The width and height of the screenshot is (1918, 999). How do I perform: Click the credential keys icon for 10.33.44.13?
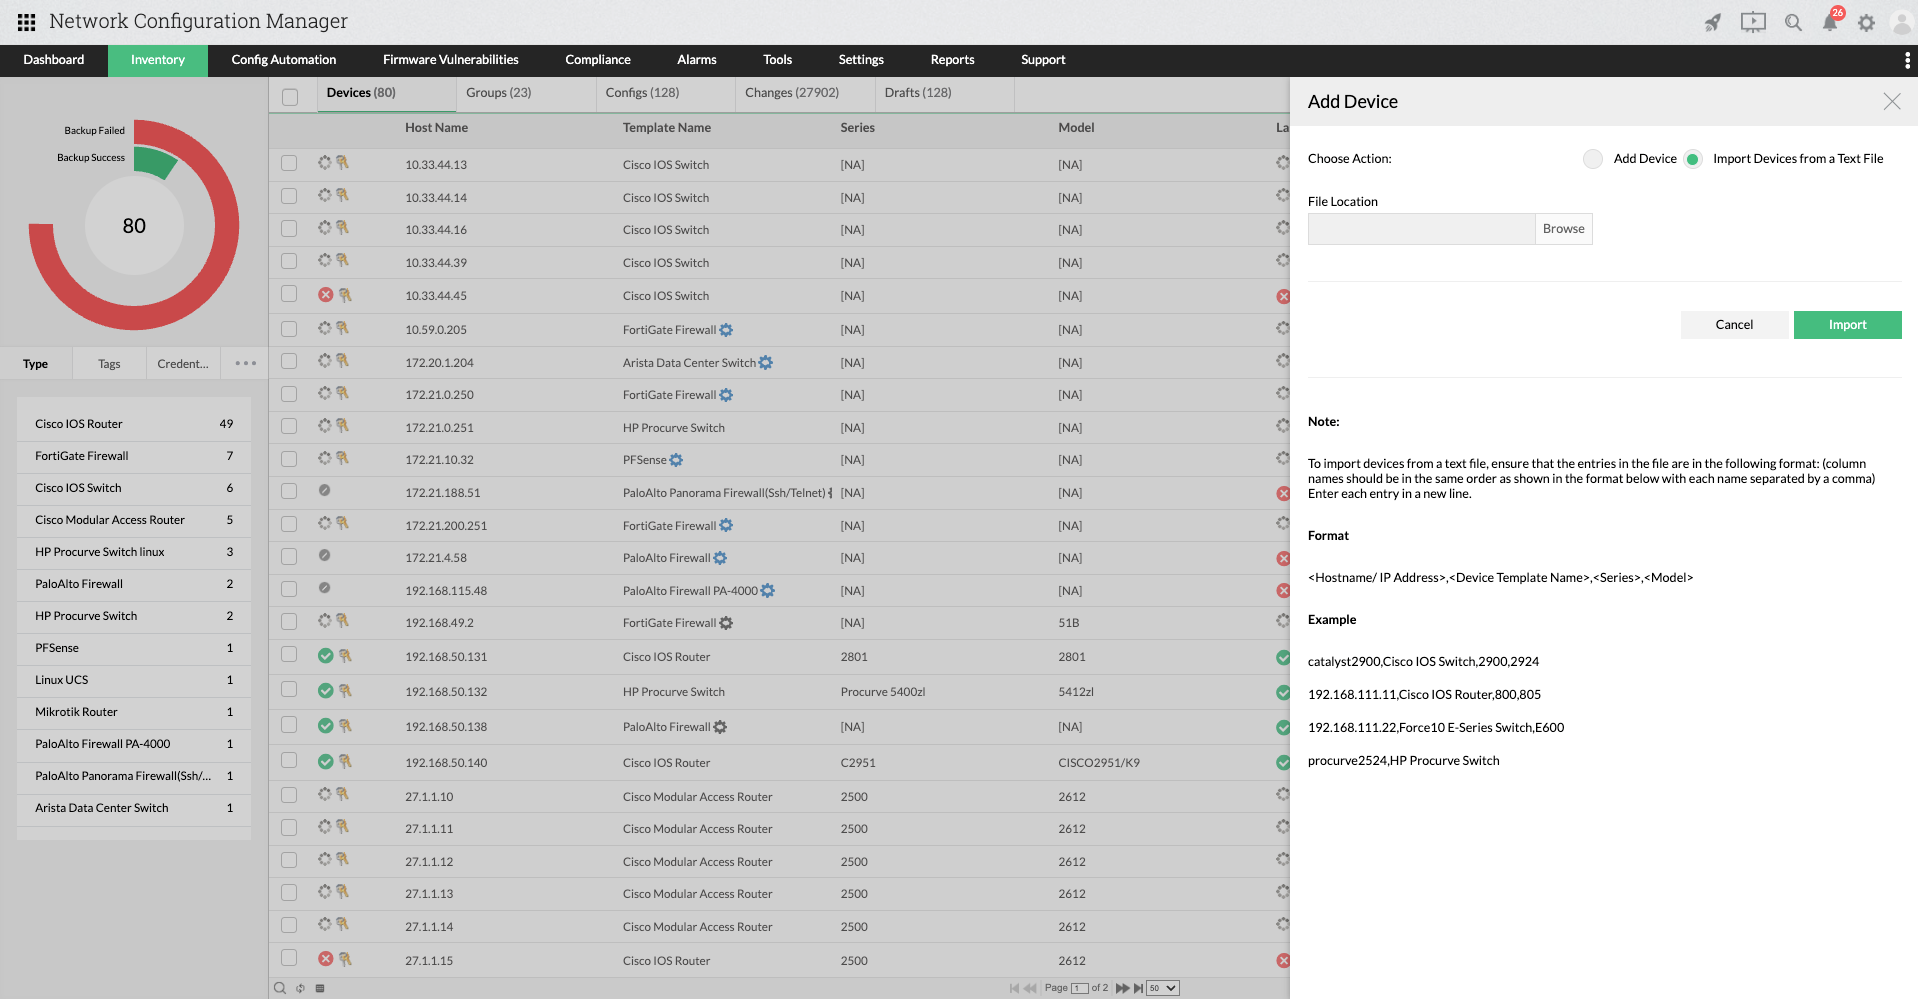point(342,162)
